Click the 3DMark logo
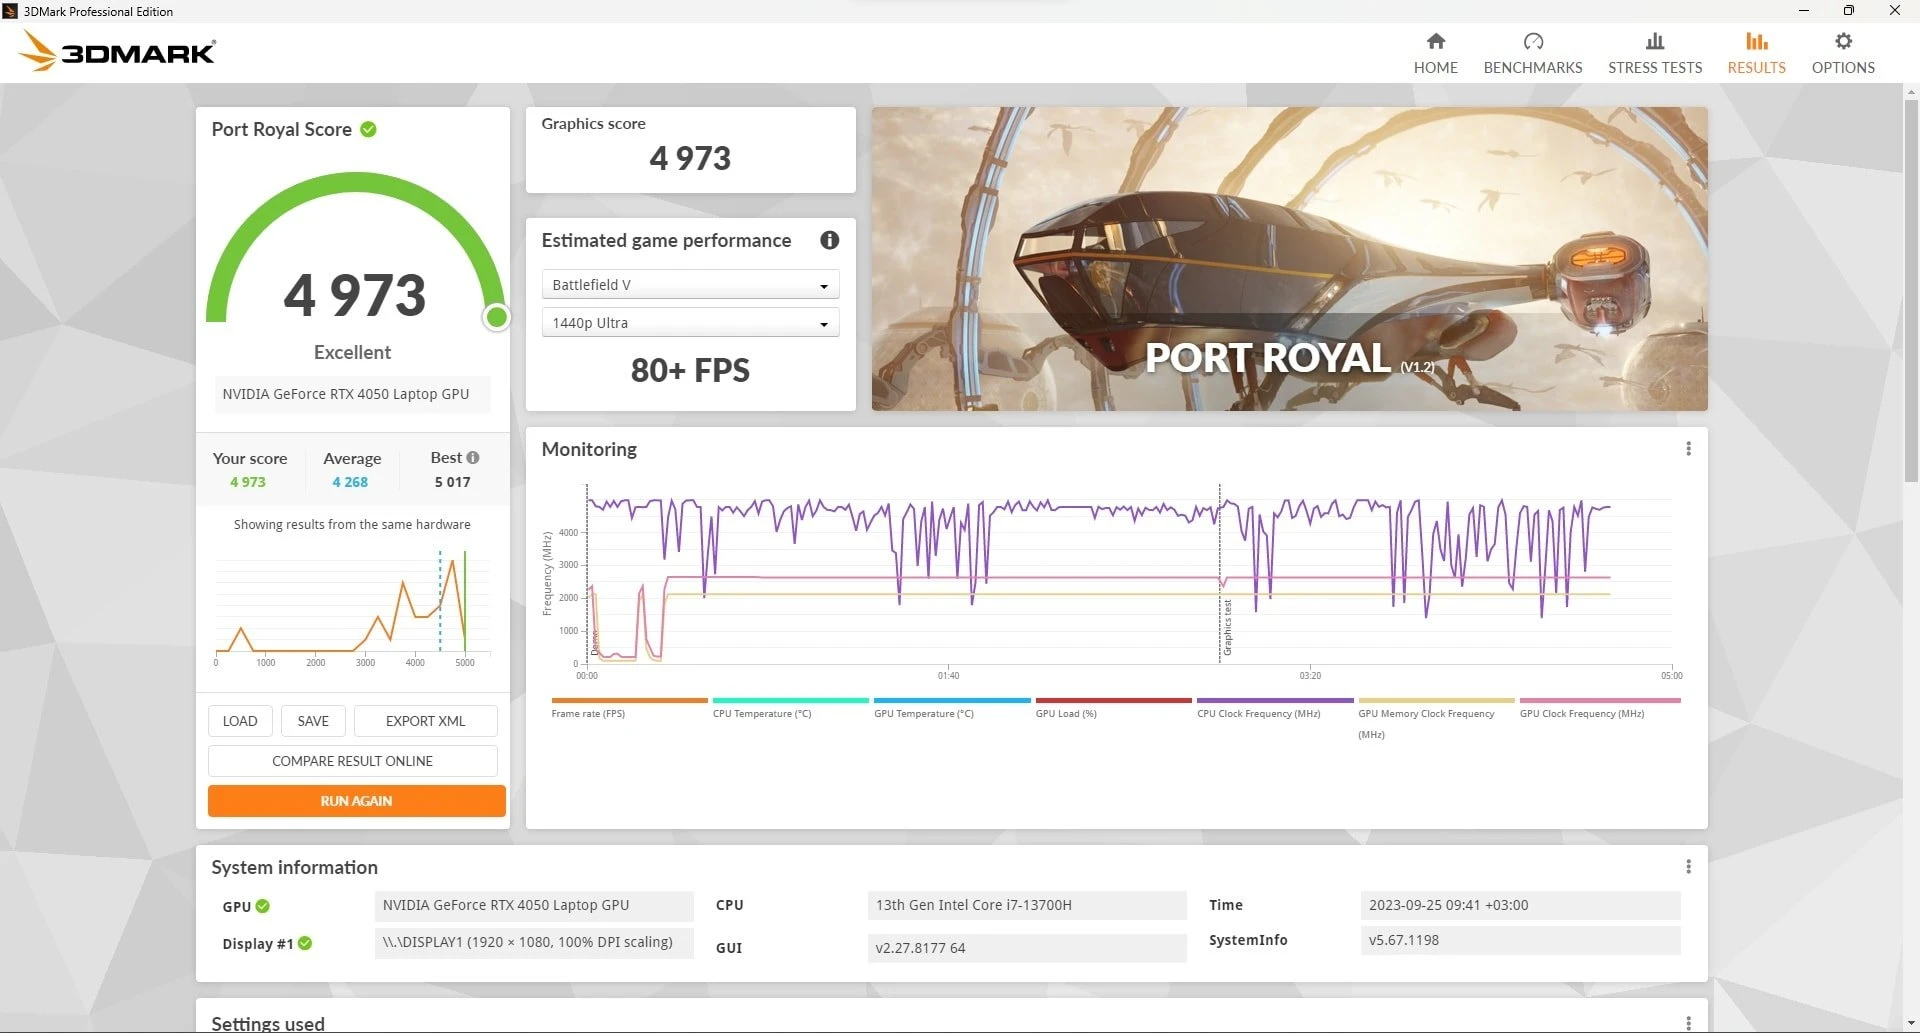1920x1033 pixels. tap(117, 51)
